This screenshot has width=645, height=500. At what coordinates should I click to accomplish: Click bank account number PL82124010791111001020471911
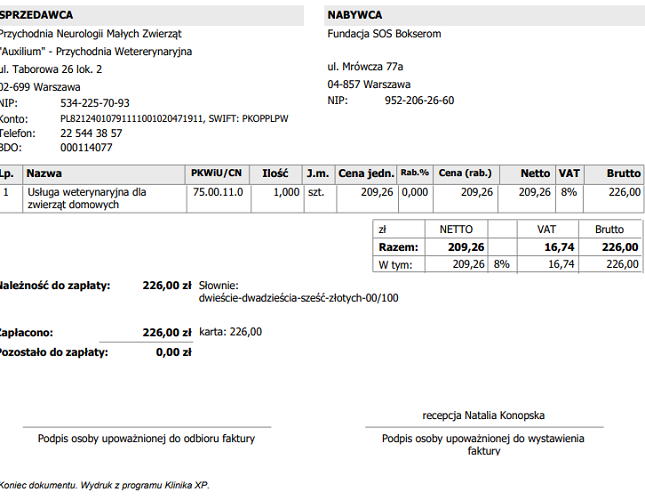click(132, 119)
